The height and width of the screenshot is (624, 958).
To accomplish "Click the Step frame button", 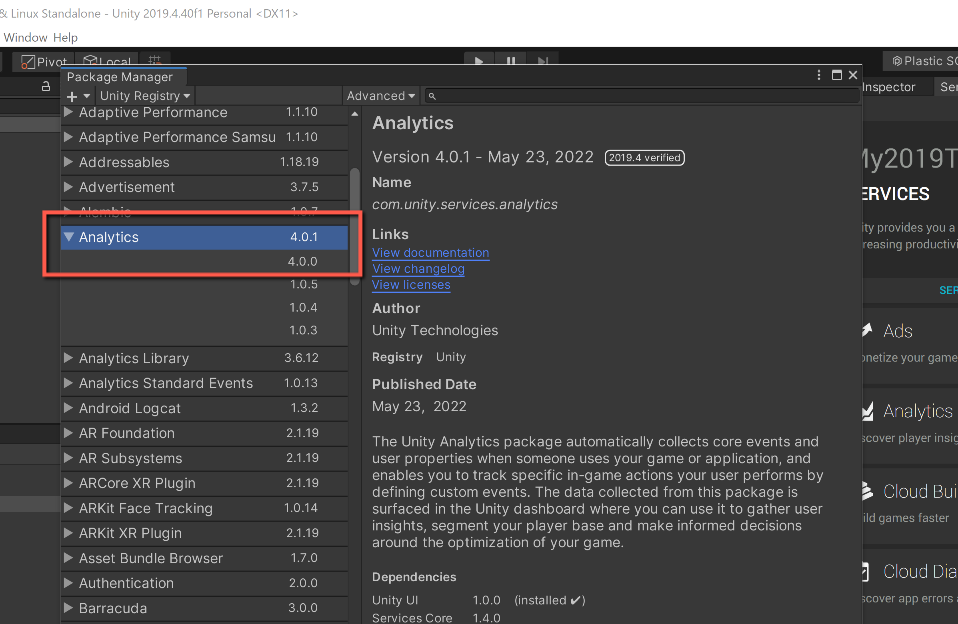I will [542, 61].
